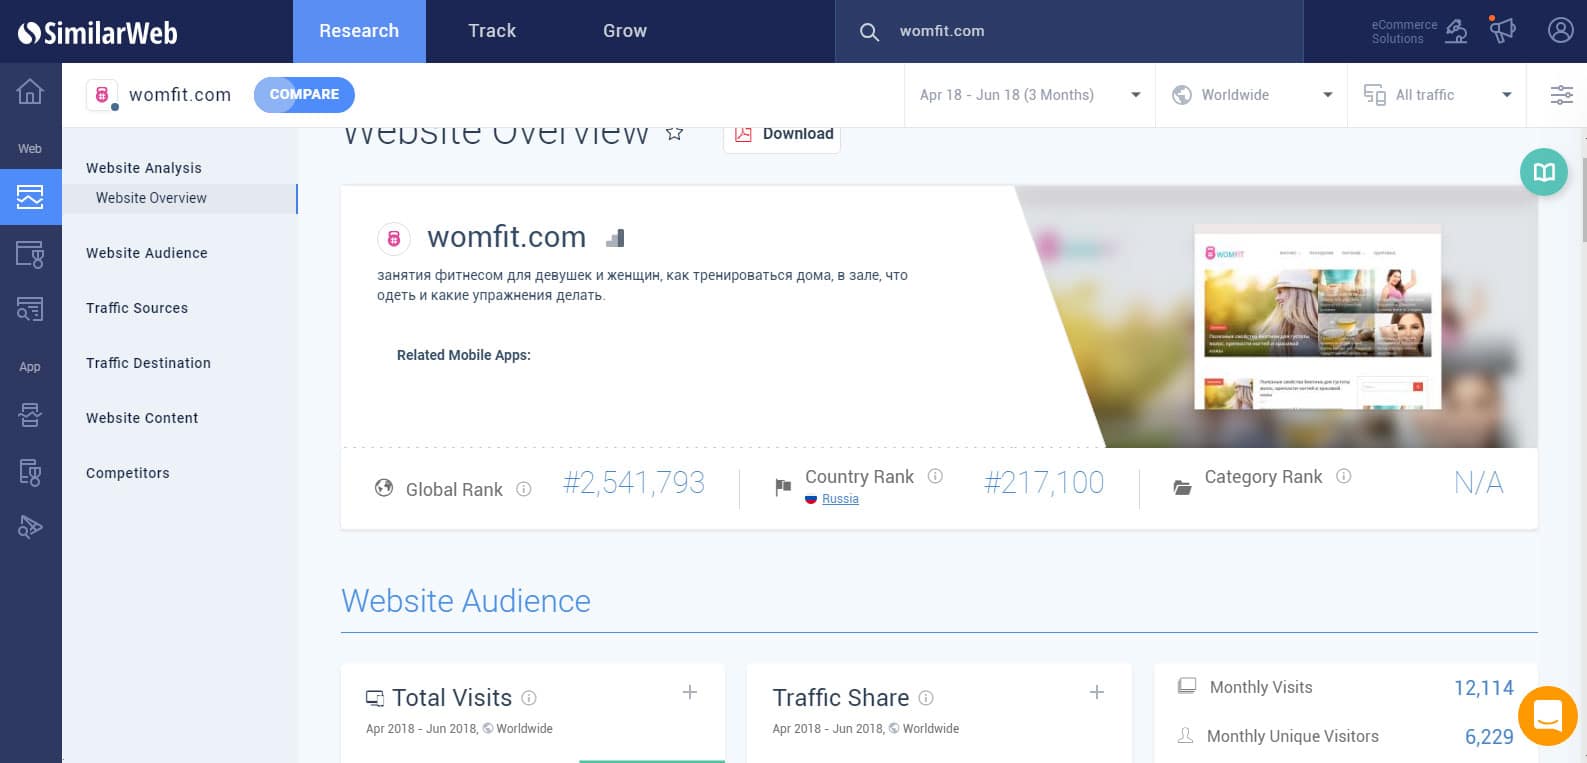Image resolution: width=1587 pixels, height=763 pixels.
Task: Click the Global Rank info icon
Action: click(x=523, y=489)
